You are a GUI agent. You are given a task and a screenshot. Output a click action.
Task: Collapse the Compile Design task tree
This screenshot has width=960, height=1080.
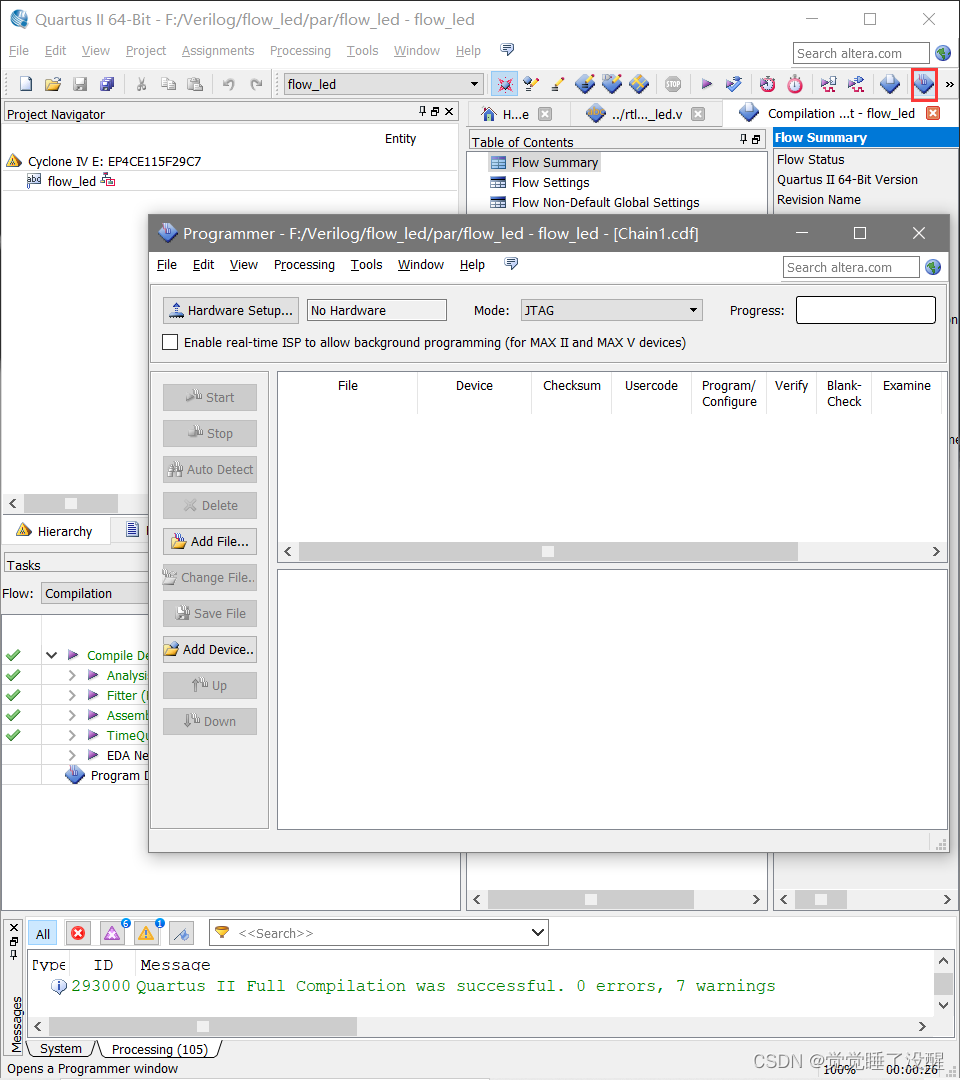tap(52, 655)
